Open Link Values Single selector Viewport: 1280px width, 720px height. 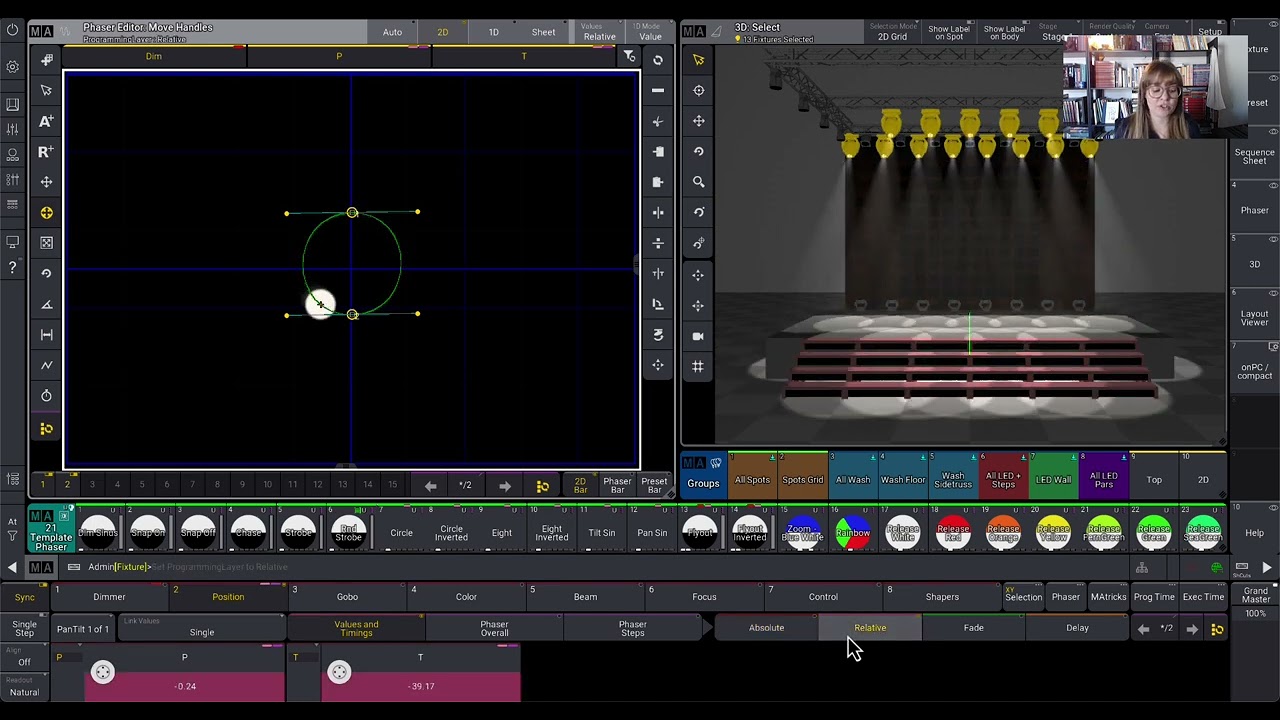pyautogui.click(x=202, y=629)
